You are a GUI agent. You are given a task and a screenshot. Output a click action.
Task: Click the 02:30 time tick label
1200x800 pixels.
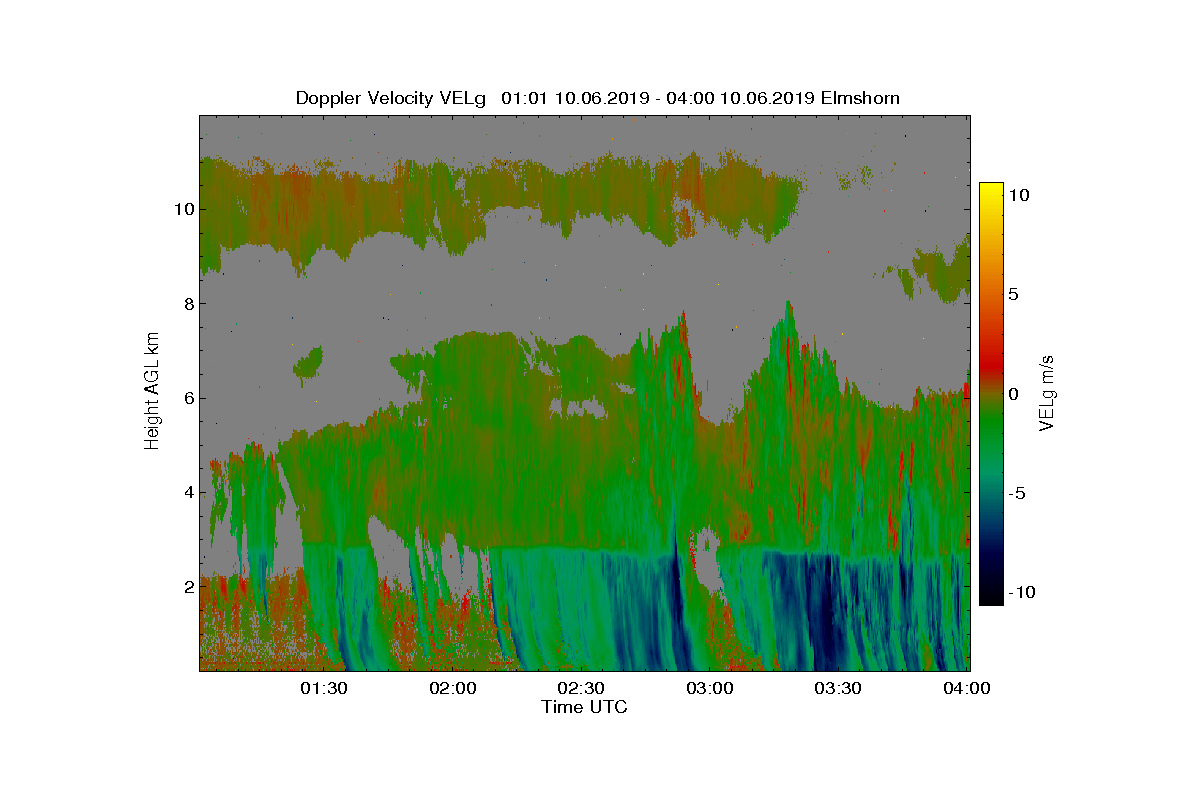[583, 689]
